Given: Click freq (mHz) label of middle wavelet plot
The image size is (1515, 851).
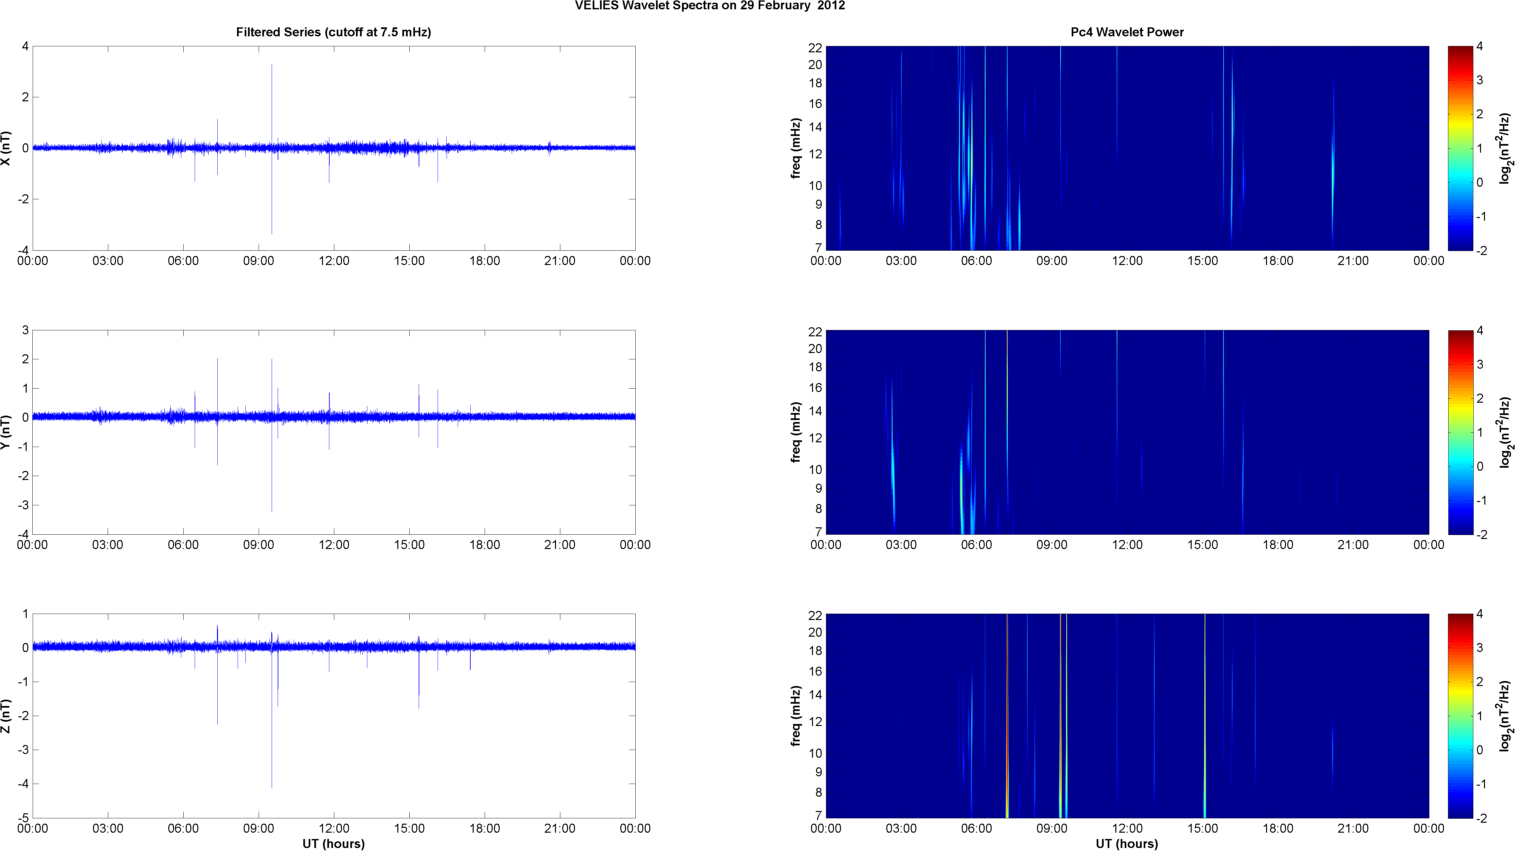Looking at the screenshot, I should [x=796, y=432].
